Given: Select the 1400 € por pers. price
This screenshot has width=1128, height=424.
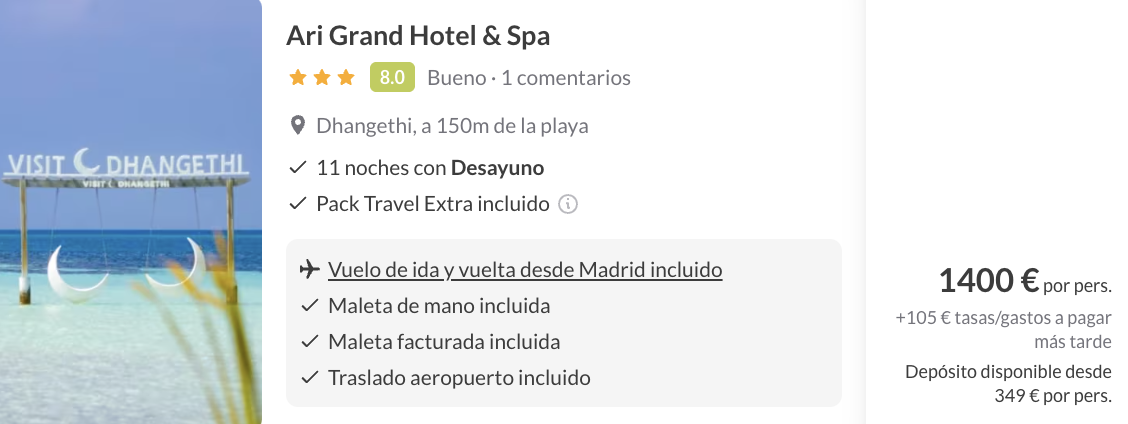Looking at the screenshot, I should (x=1024, y=282).
